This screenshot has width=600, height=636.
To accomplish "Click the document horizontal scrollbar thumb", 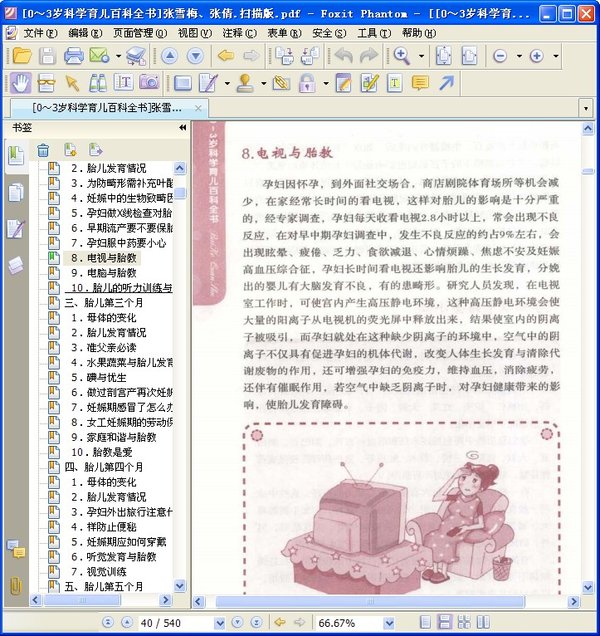I will (x=370, y=601).
